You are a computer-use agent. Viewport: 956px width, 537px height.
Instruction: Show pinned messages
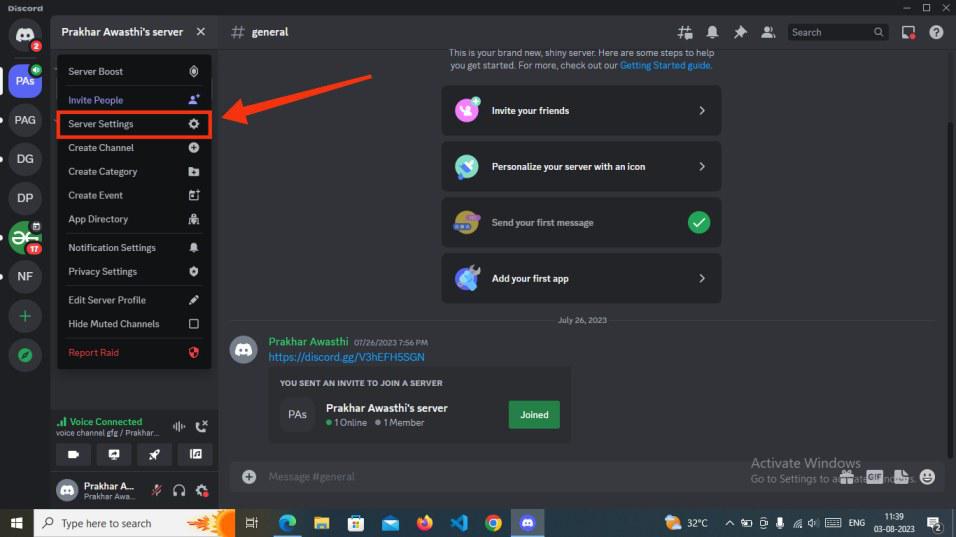tap(740, 32)
